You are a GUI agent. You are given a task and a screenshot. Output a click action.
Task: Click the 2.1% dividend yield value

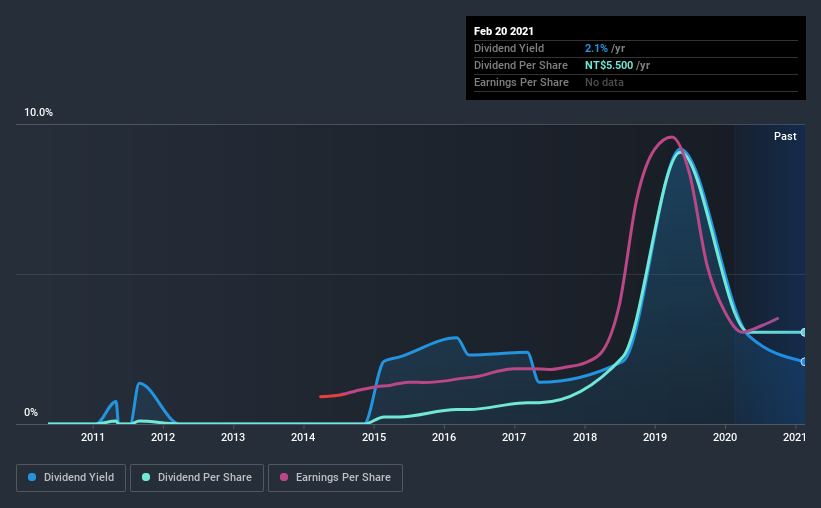(x=596, y=48)
